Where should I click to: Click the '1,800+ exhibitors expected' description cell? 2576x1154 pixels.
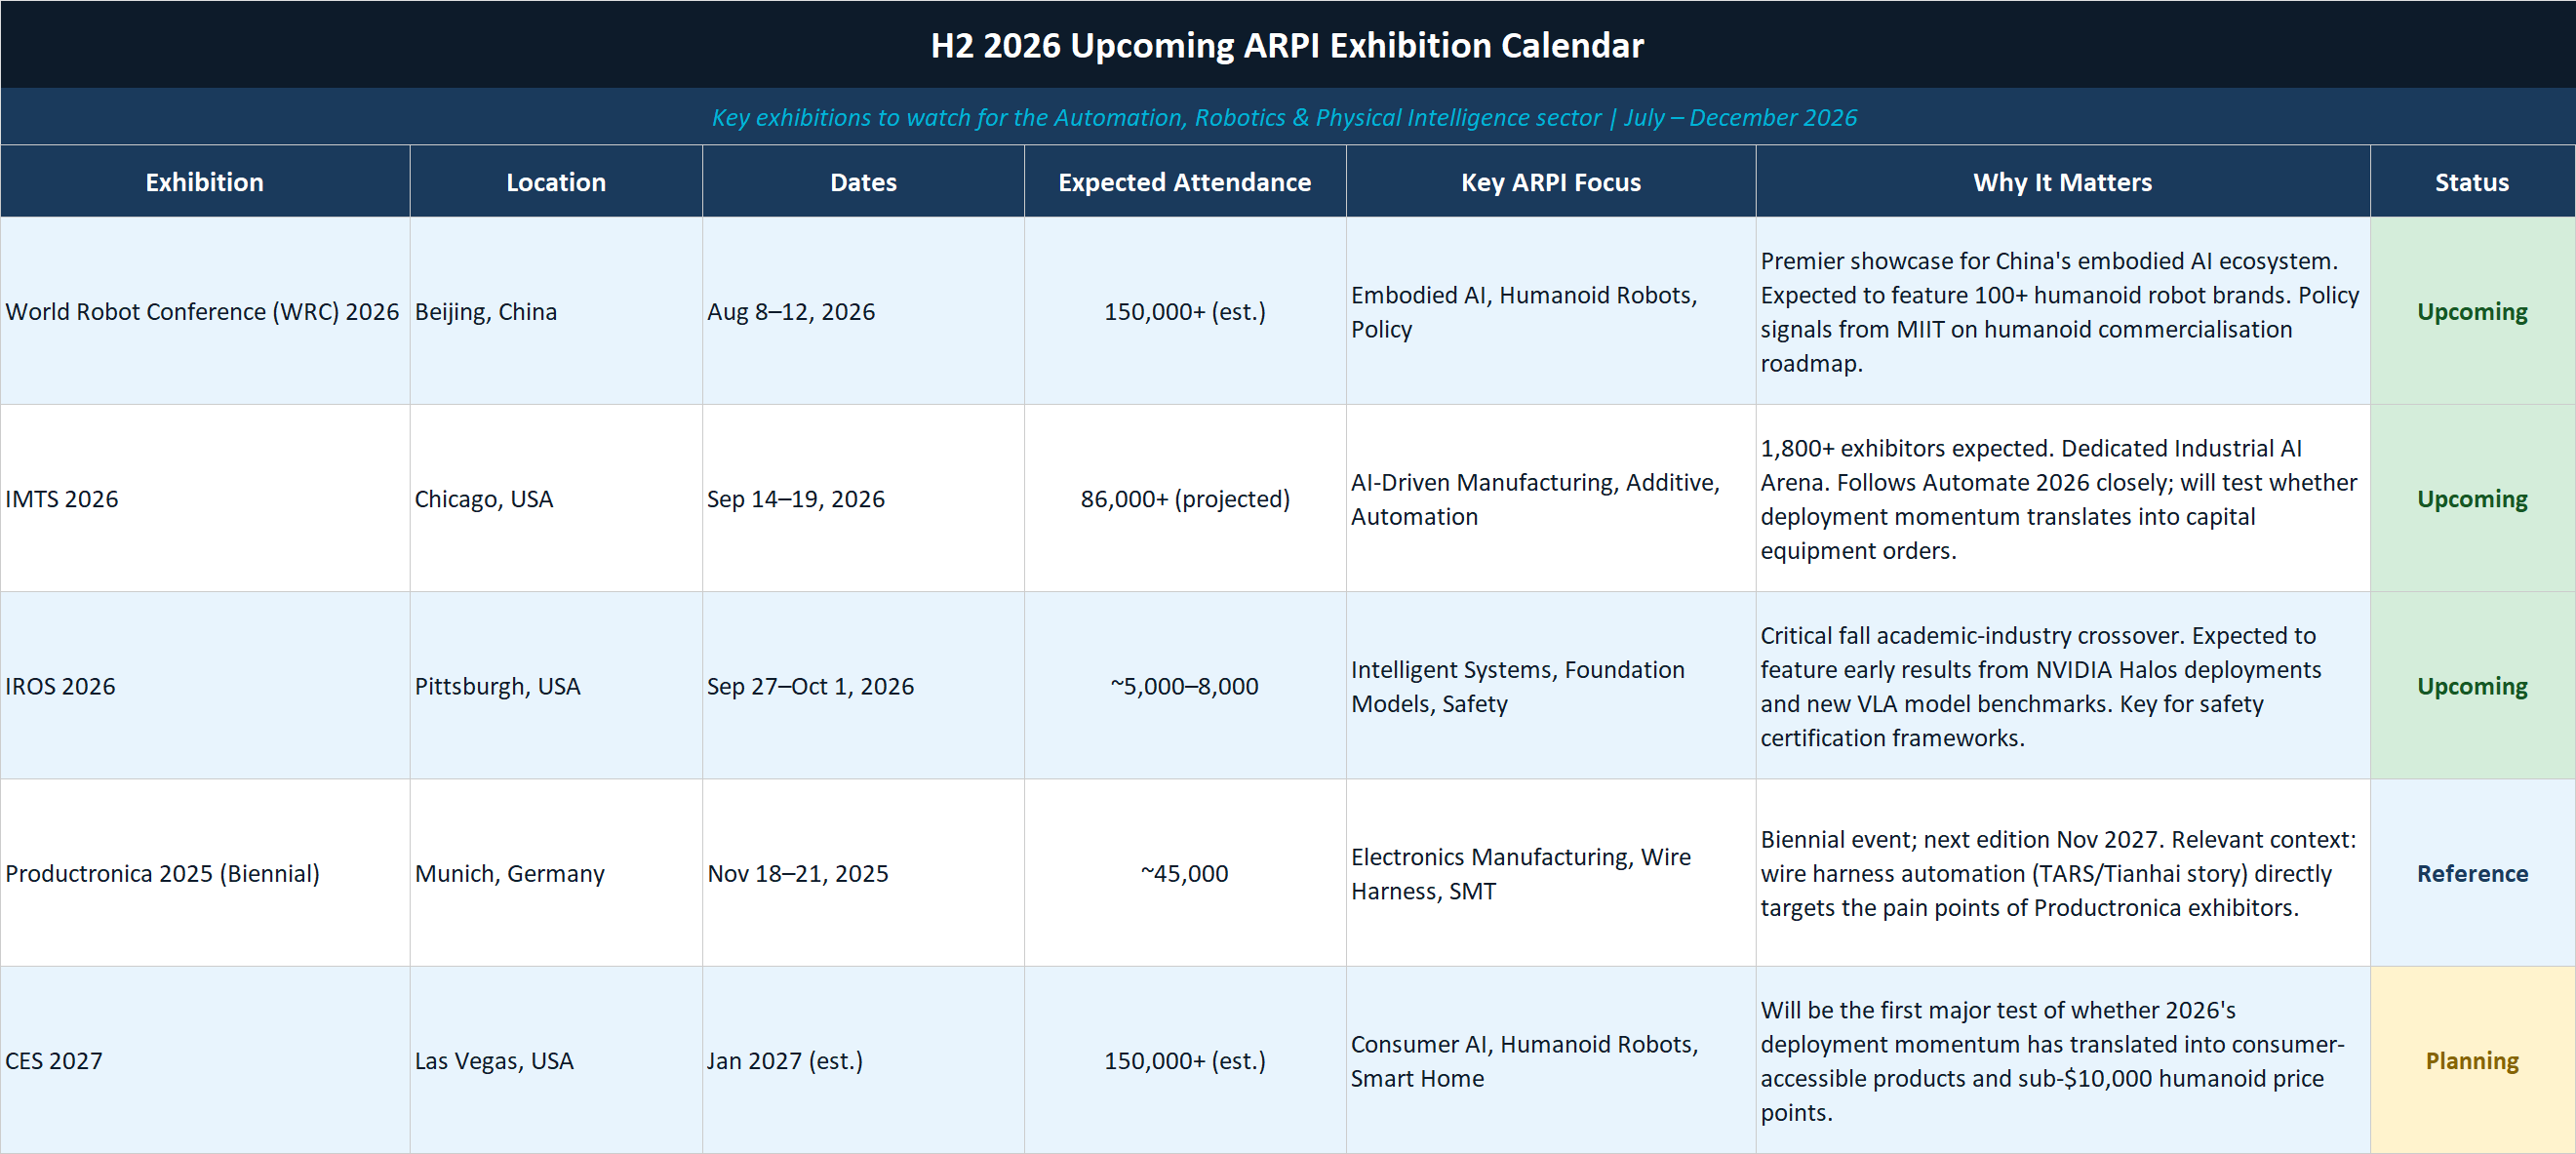pyautogui.click(x=2063, y=498)
